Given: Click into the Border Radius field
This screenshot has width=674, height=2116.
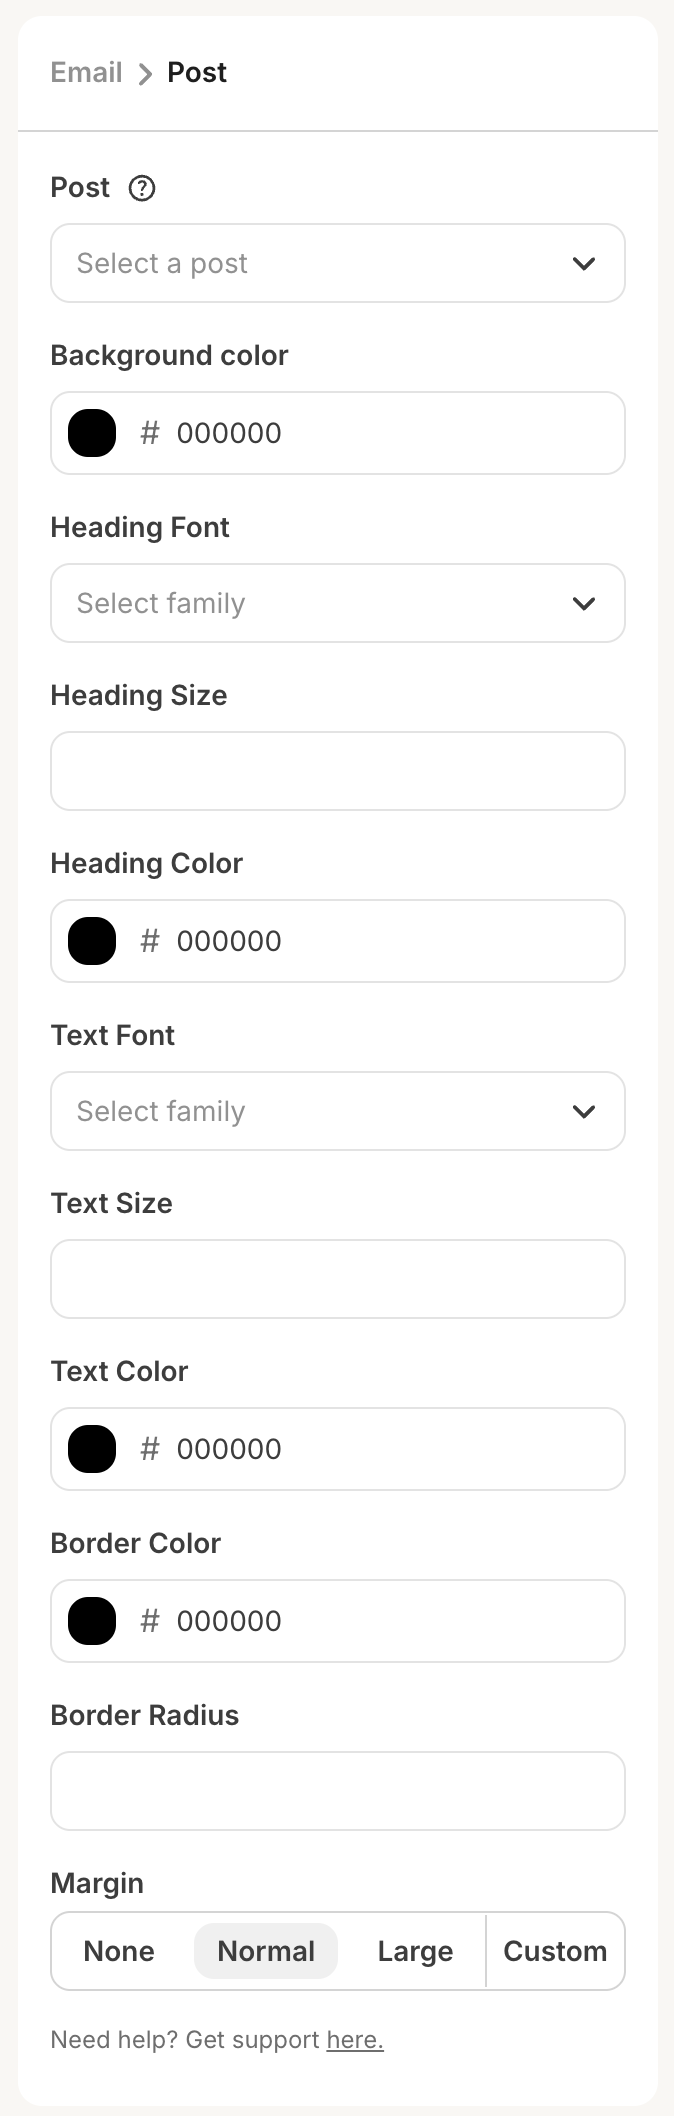Looking at the screenshot, I should click(x=338, y=1791).
